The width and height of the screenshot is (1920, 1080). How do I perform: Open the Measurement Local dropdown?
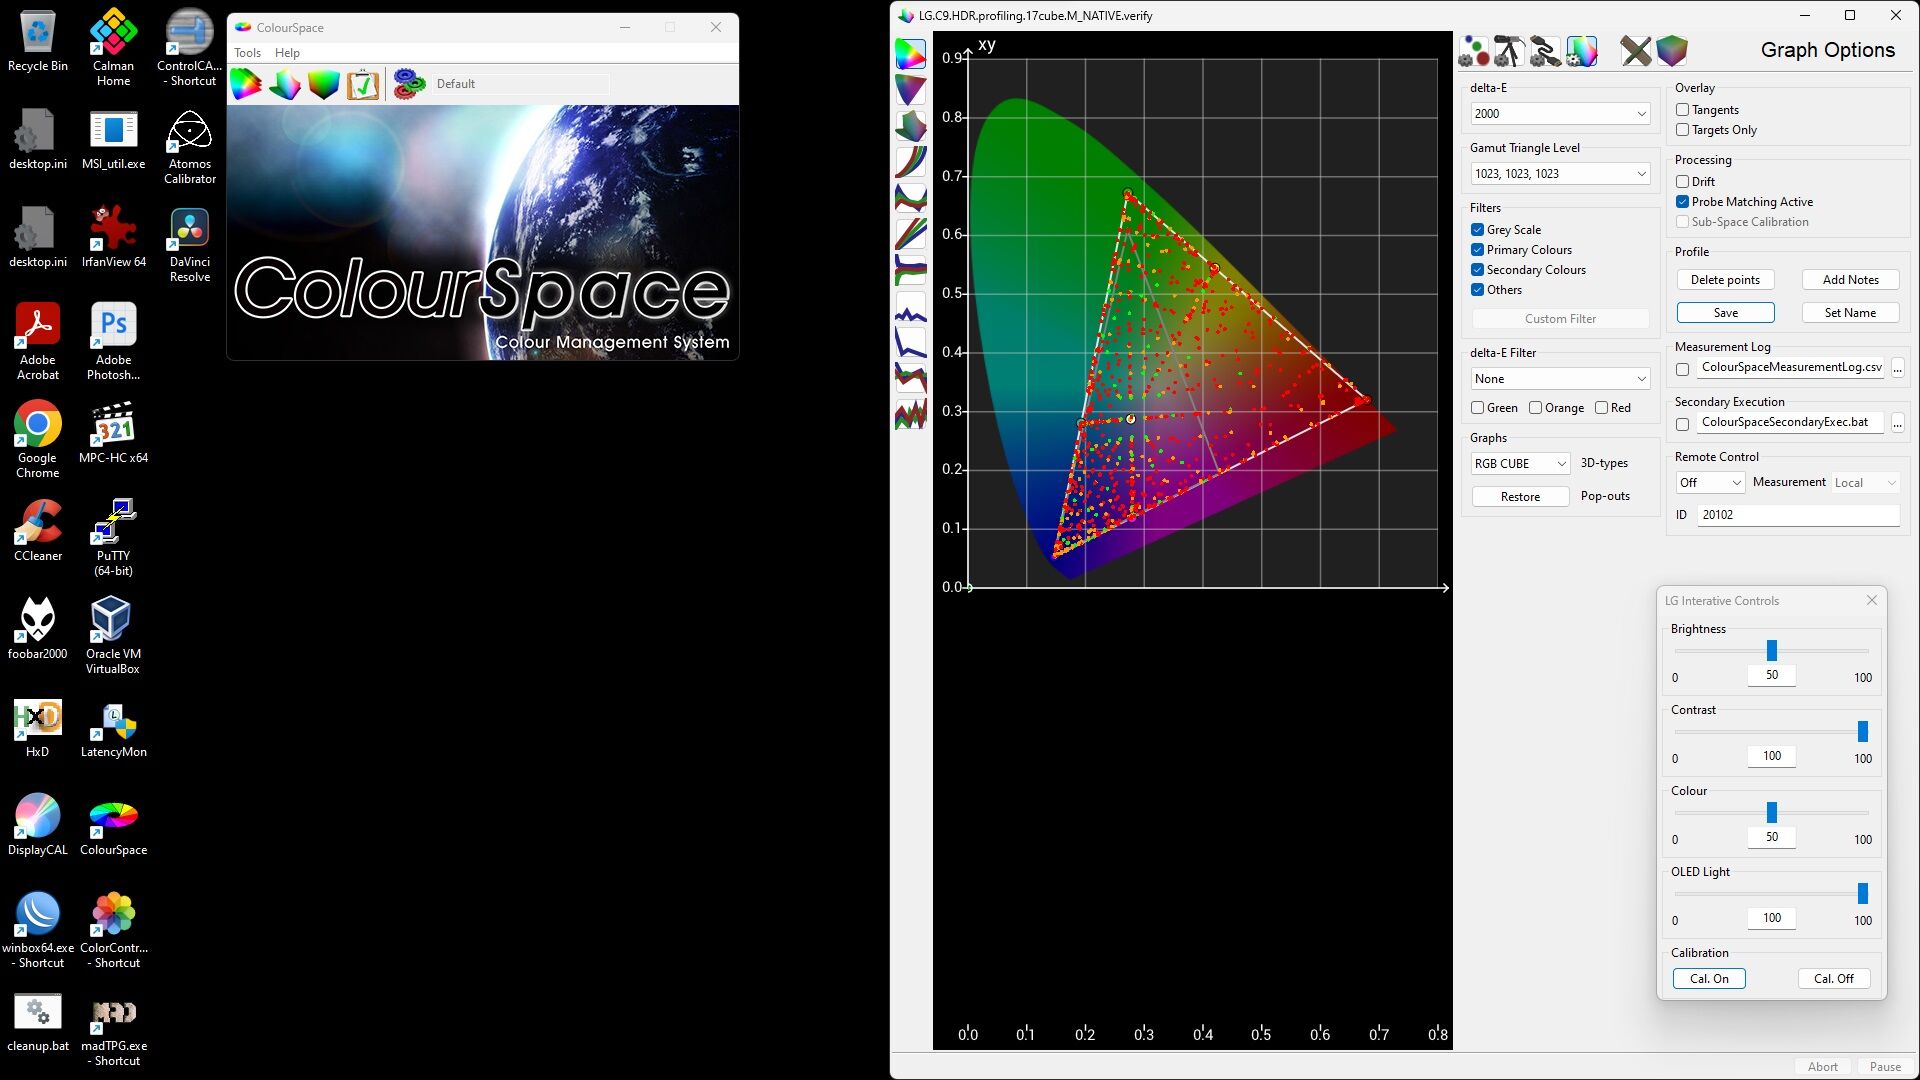coord(1865,483)
